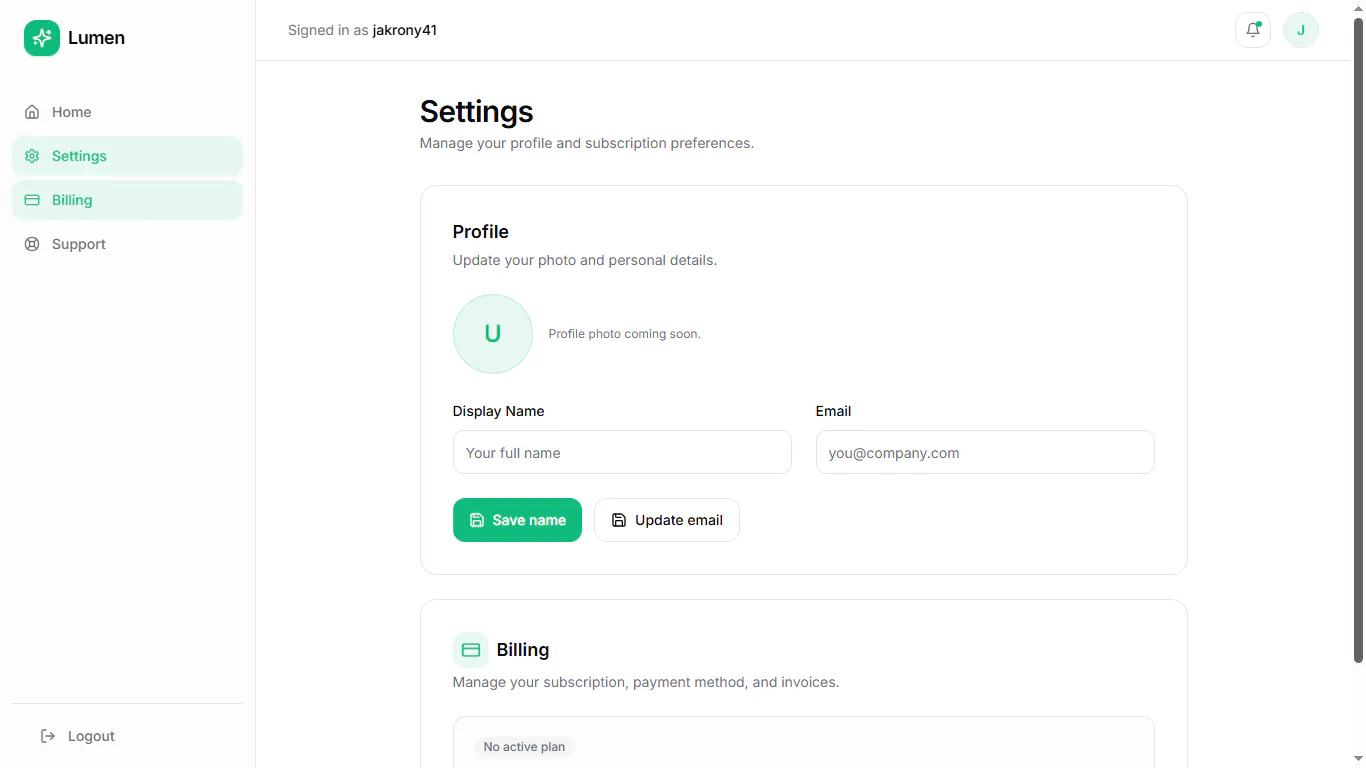Select Settings in the sidebar
The width and height of the screenshot is (1366, 768).
point(127,156)
